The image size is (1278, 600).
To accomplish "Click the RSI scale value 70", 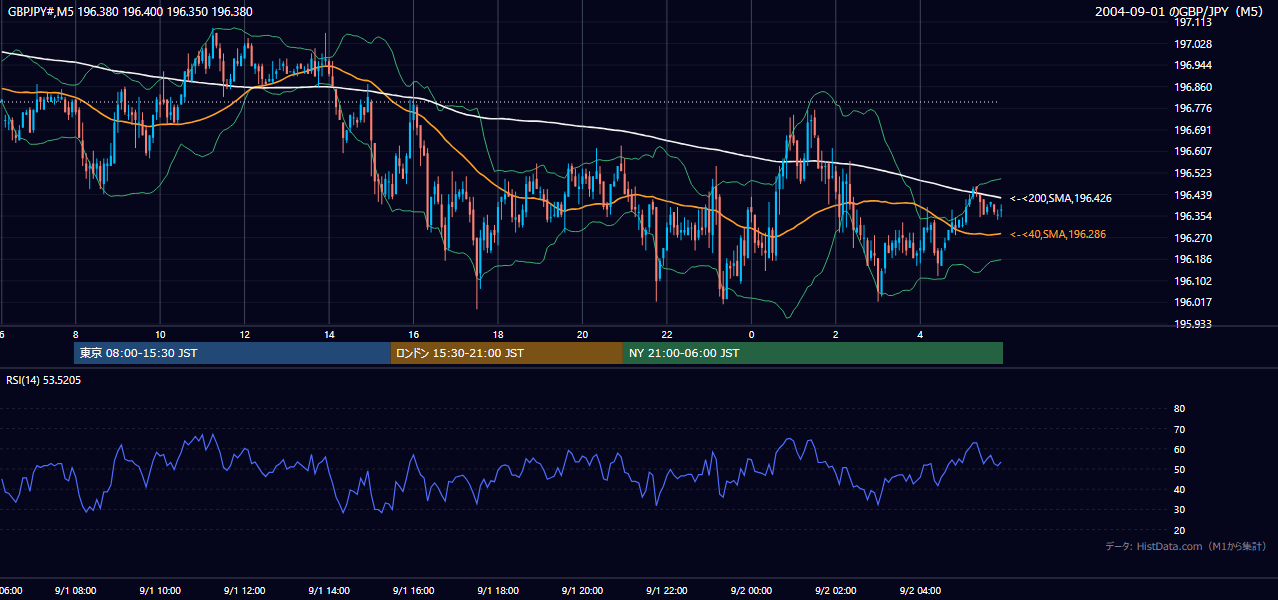I will tap(1179, 429).
